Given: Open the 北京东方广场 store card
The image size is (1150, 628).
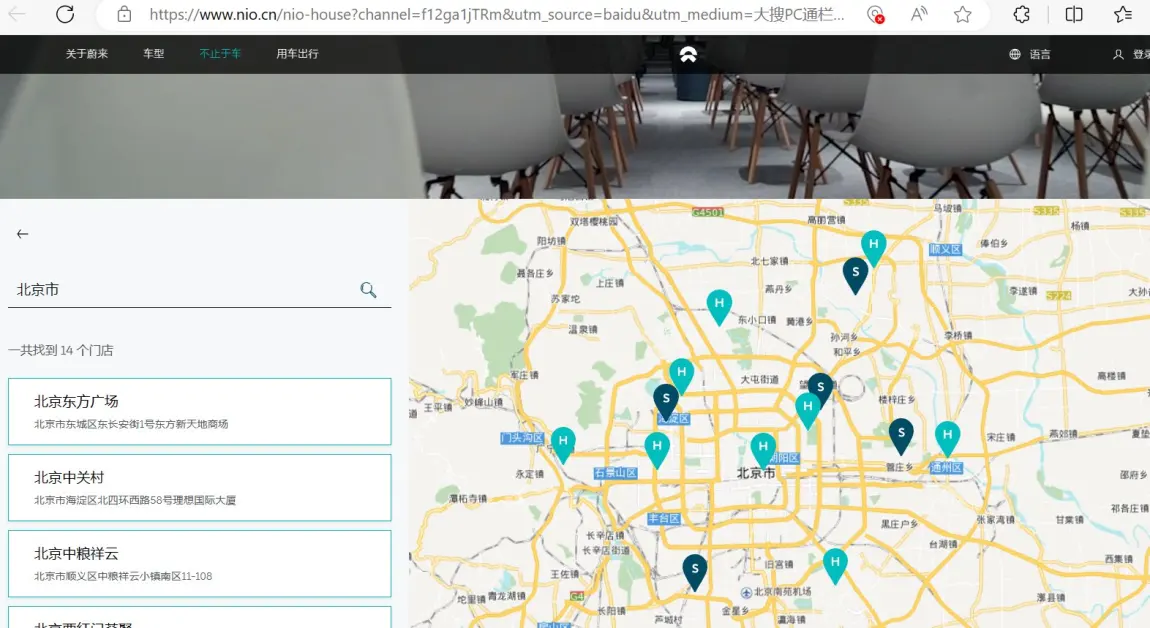Looking at the screenshot, I should coord(199,412).
